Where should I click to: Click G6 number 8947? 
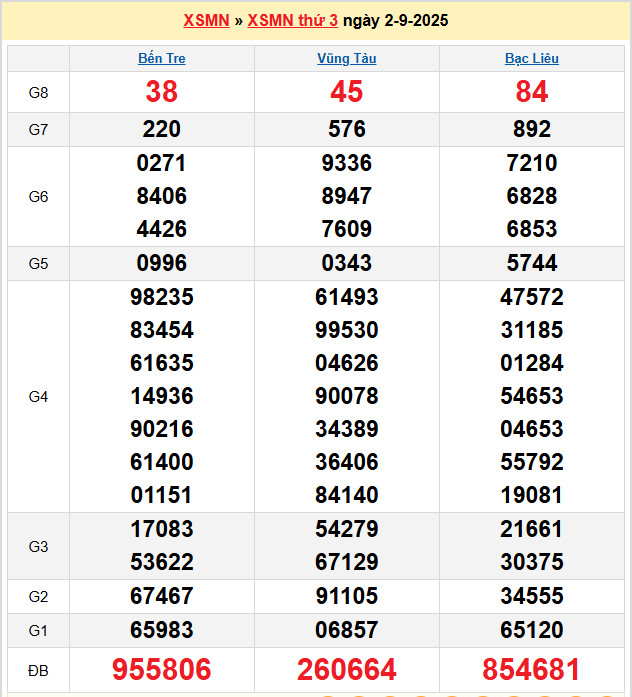pyautogui.click(x=347, y=196)
